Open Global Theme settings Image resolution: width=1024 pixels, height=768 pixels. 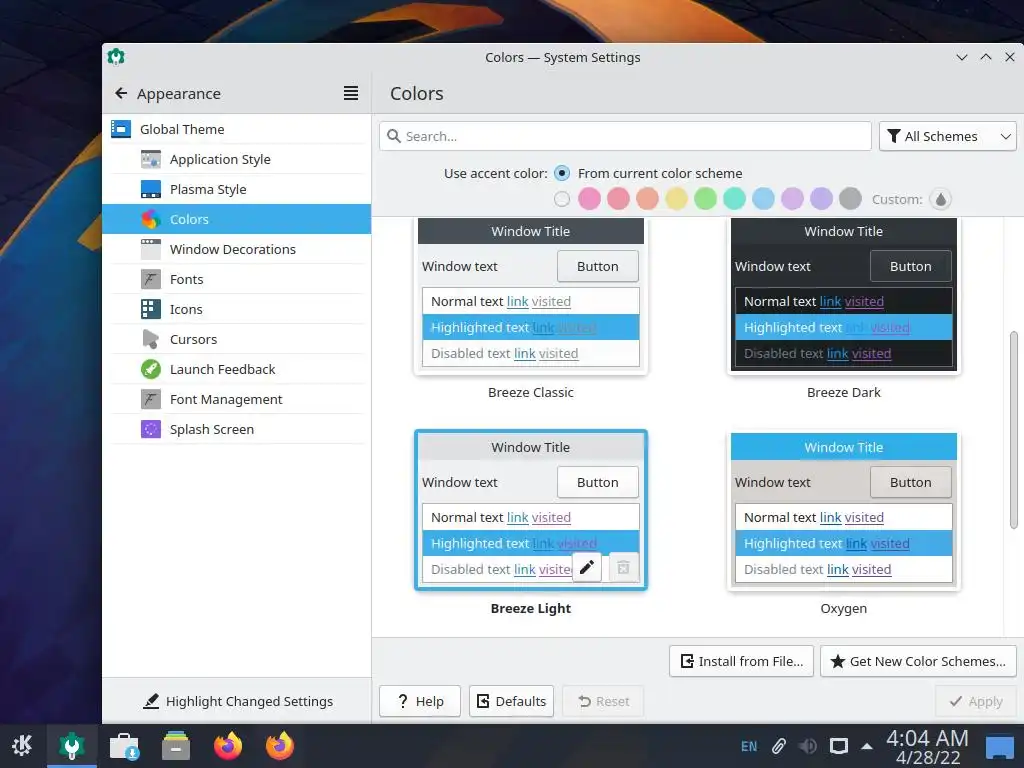tap(236, 129)
